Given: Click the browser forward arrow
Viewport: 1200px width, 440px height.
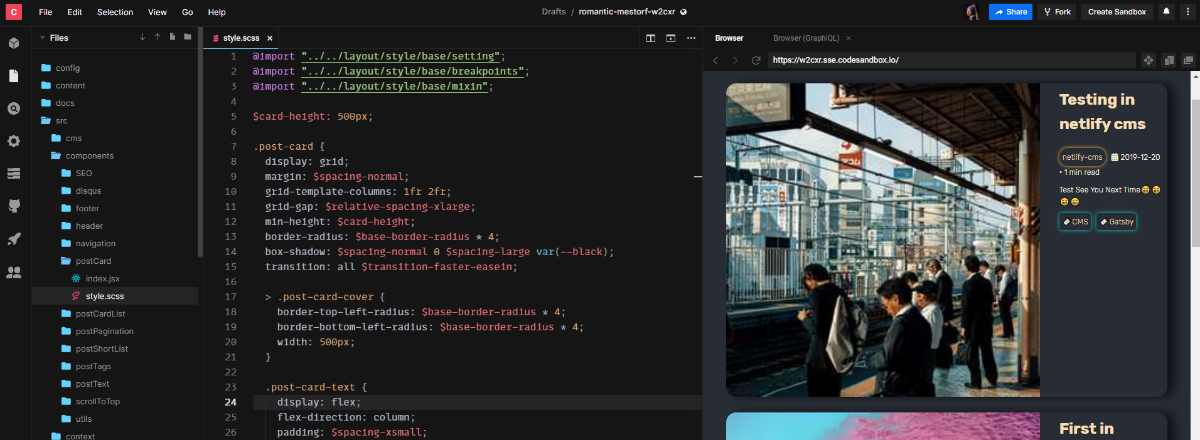Looking at the screenshot, I should click(738, 60).
